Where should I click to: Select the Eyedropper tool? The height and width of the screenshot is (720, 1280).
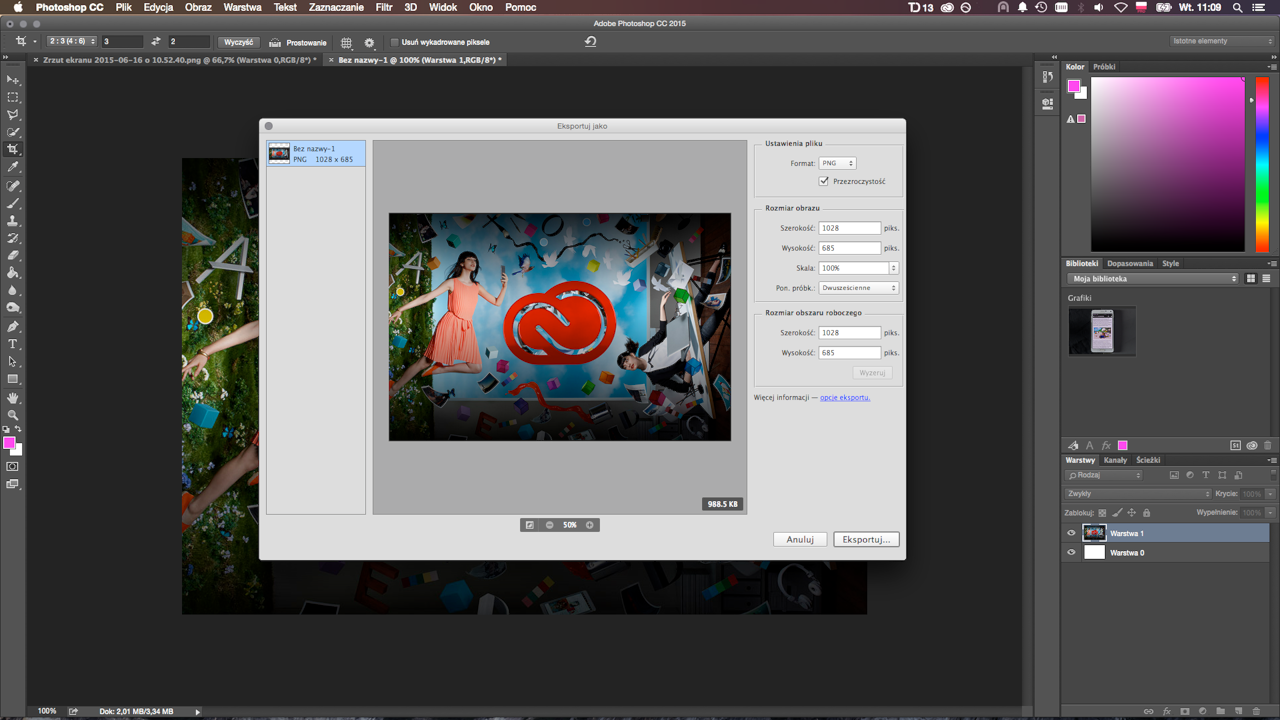(13, 167)
